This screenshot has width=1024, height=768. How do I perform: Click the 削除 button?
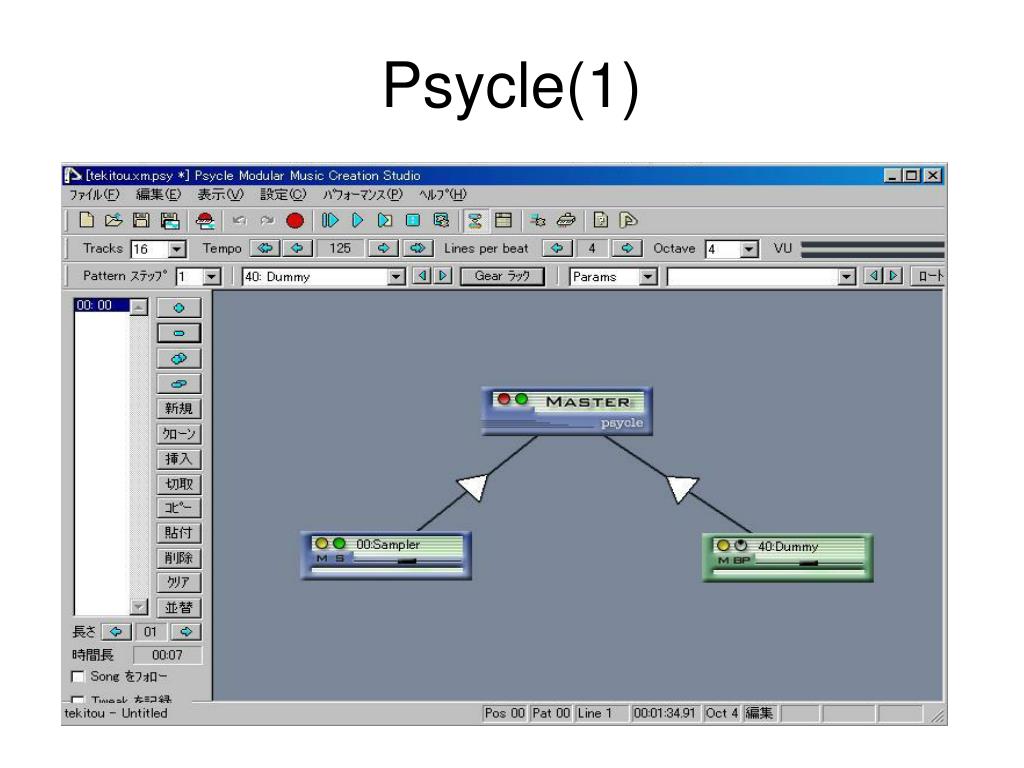178,558
